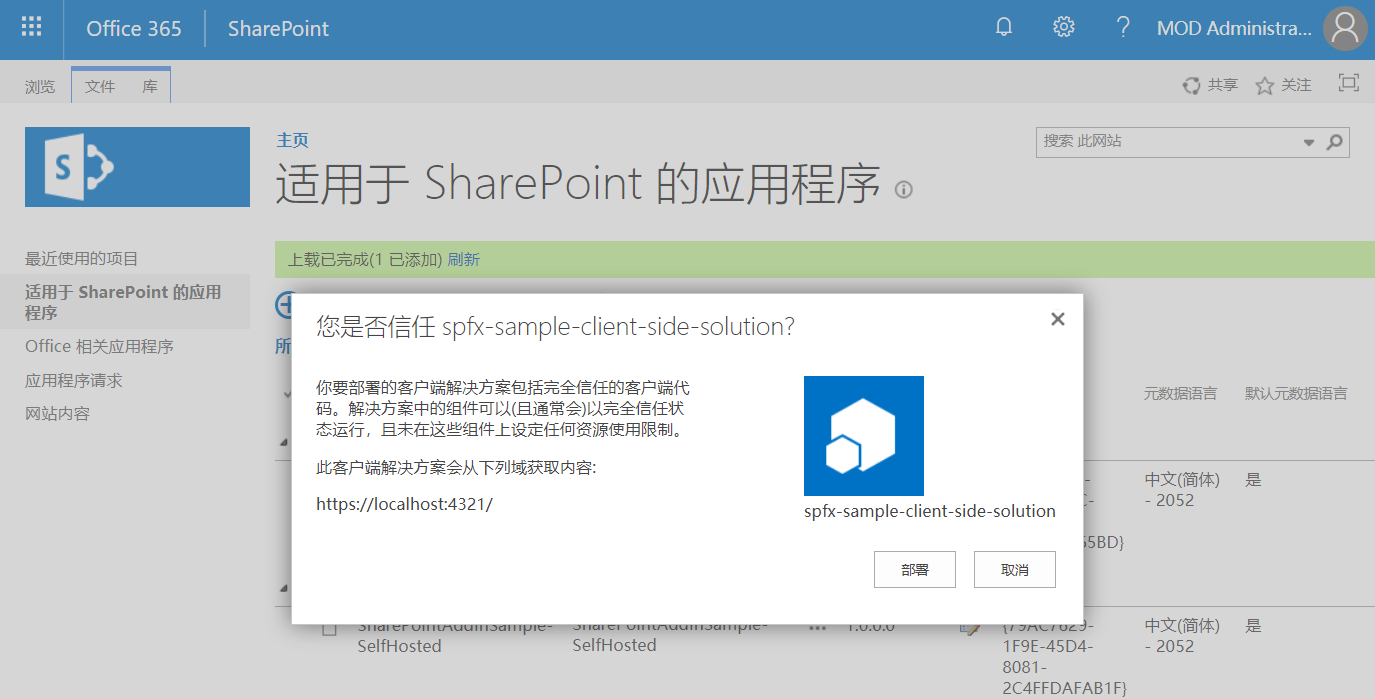This screenshot has height=699, width=1375.
Task: Open the search scope dropdown arrow
Action: 1309,142
